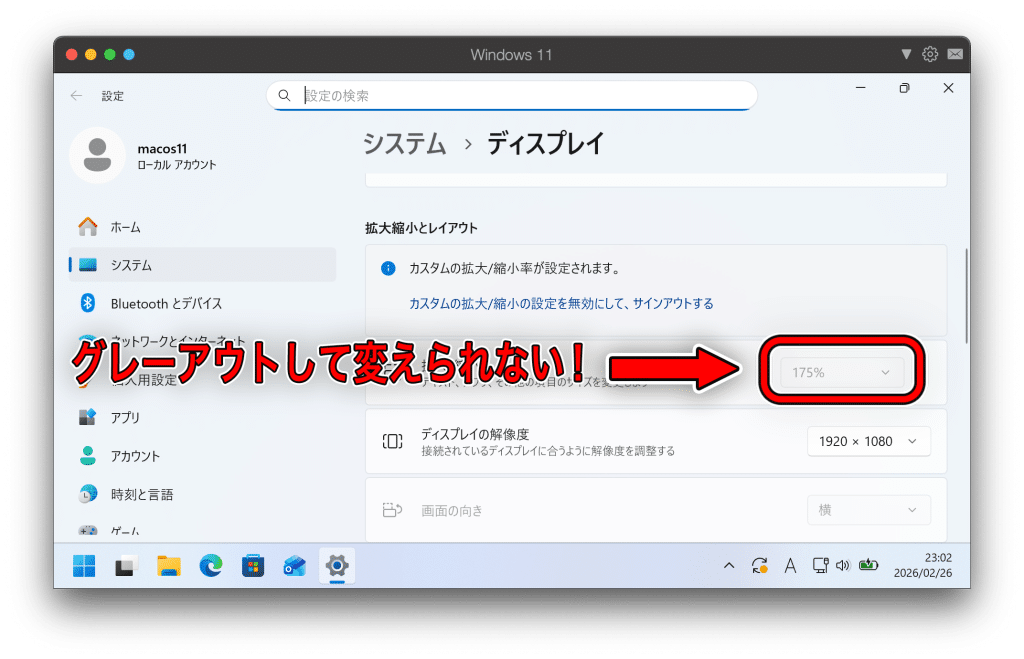1024x659 pixels.
Task: Open Outlook from the taskbar
Action: click(x=295, y=566)
